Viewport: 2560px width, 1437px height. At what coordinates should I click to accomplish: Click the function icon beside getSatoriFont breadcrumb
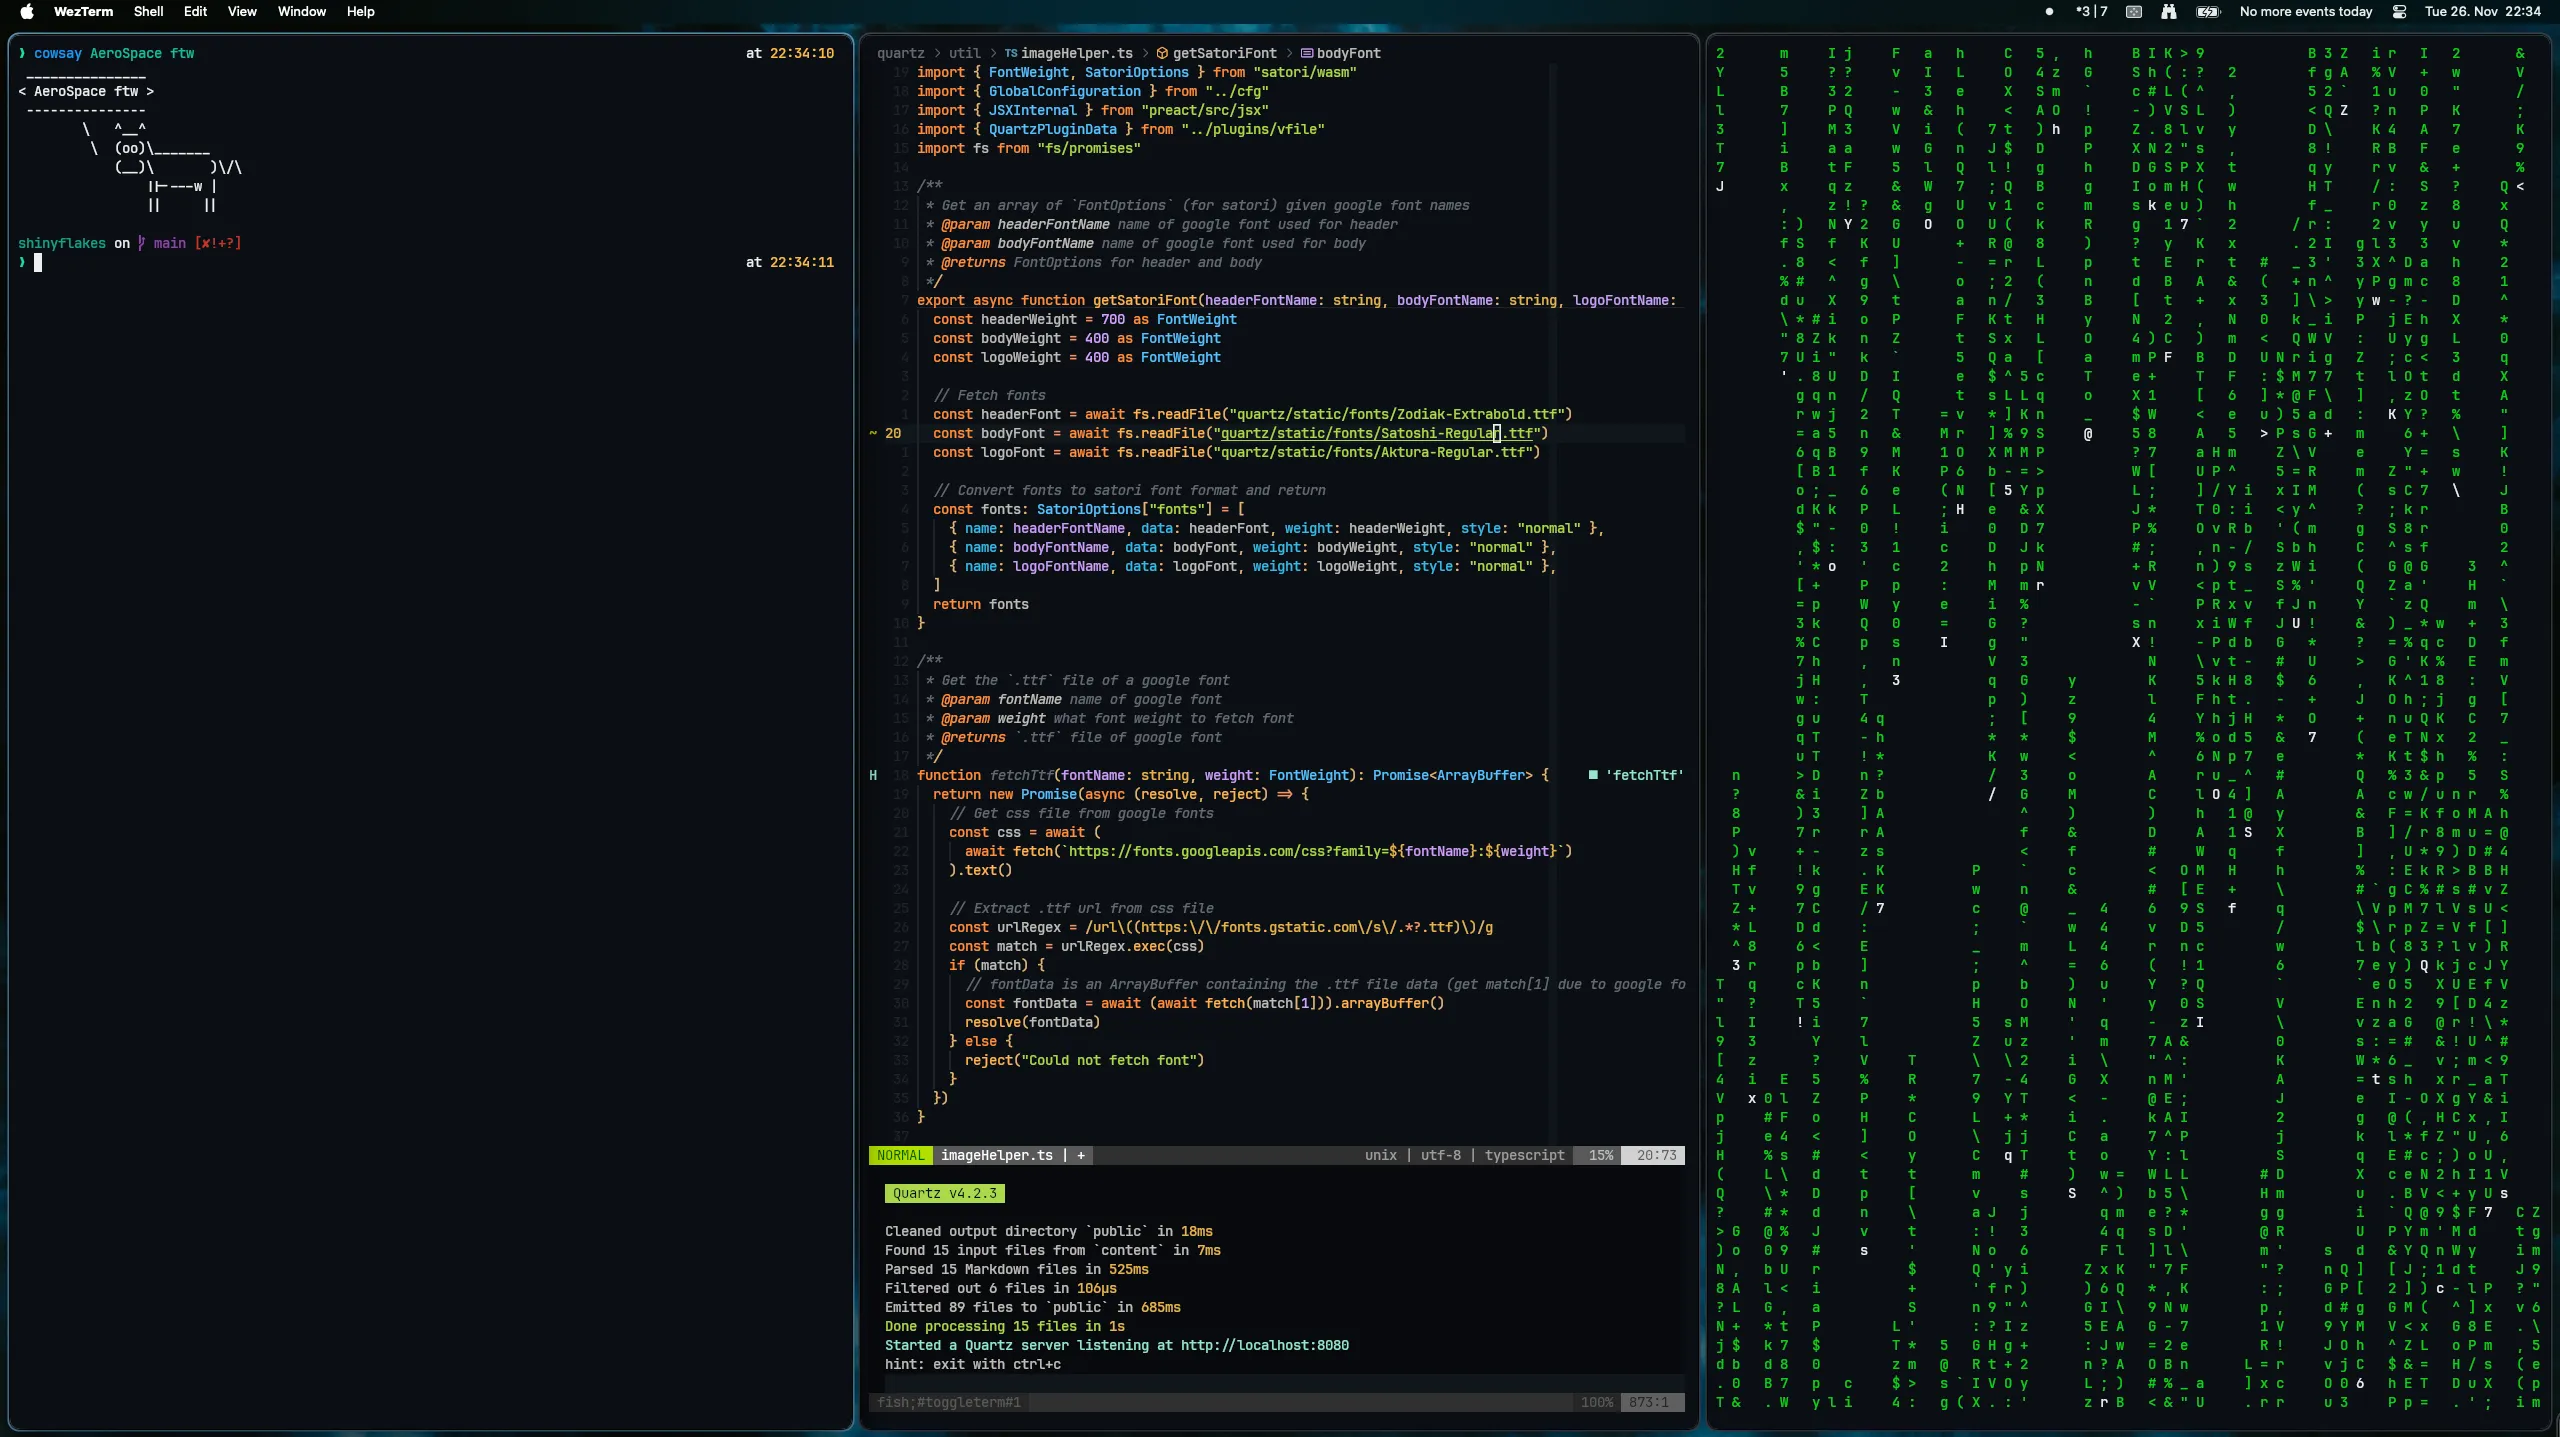click(1162, 54)
